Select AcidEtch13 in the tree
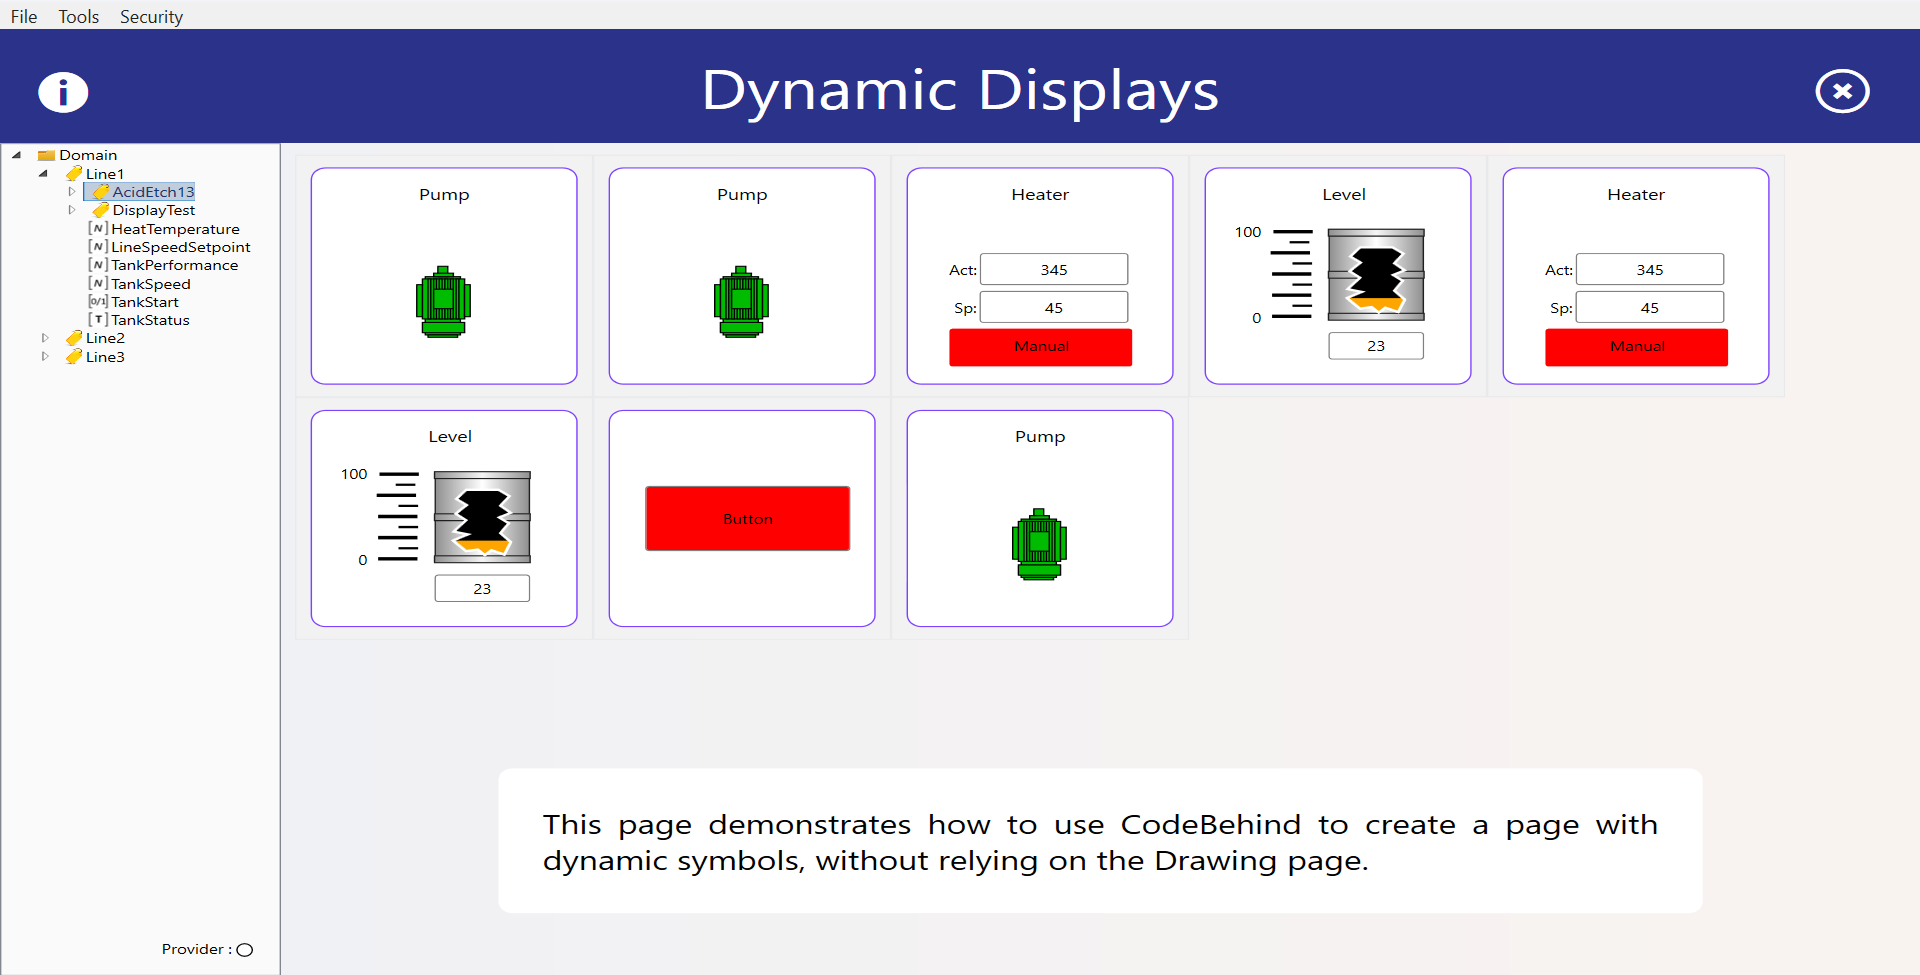Viewport: 1920px width, 975px height. click(x=153, y=192)
